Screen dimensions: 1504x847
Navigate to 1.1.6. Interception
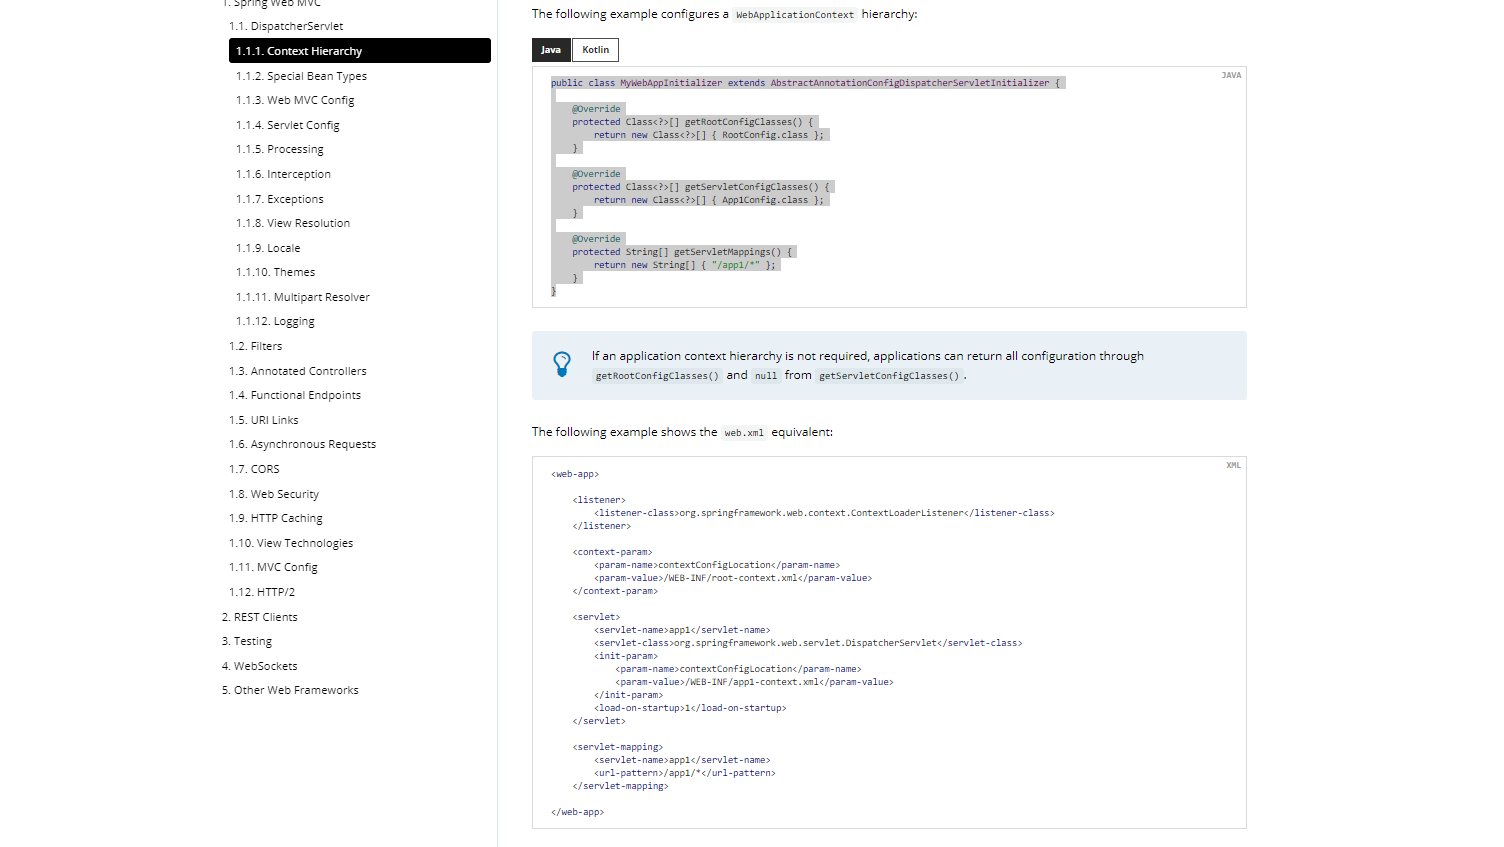pyautogui.click(x=283, y=174)
